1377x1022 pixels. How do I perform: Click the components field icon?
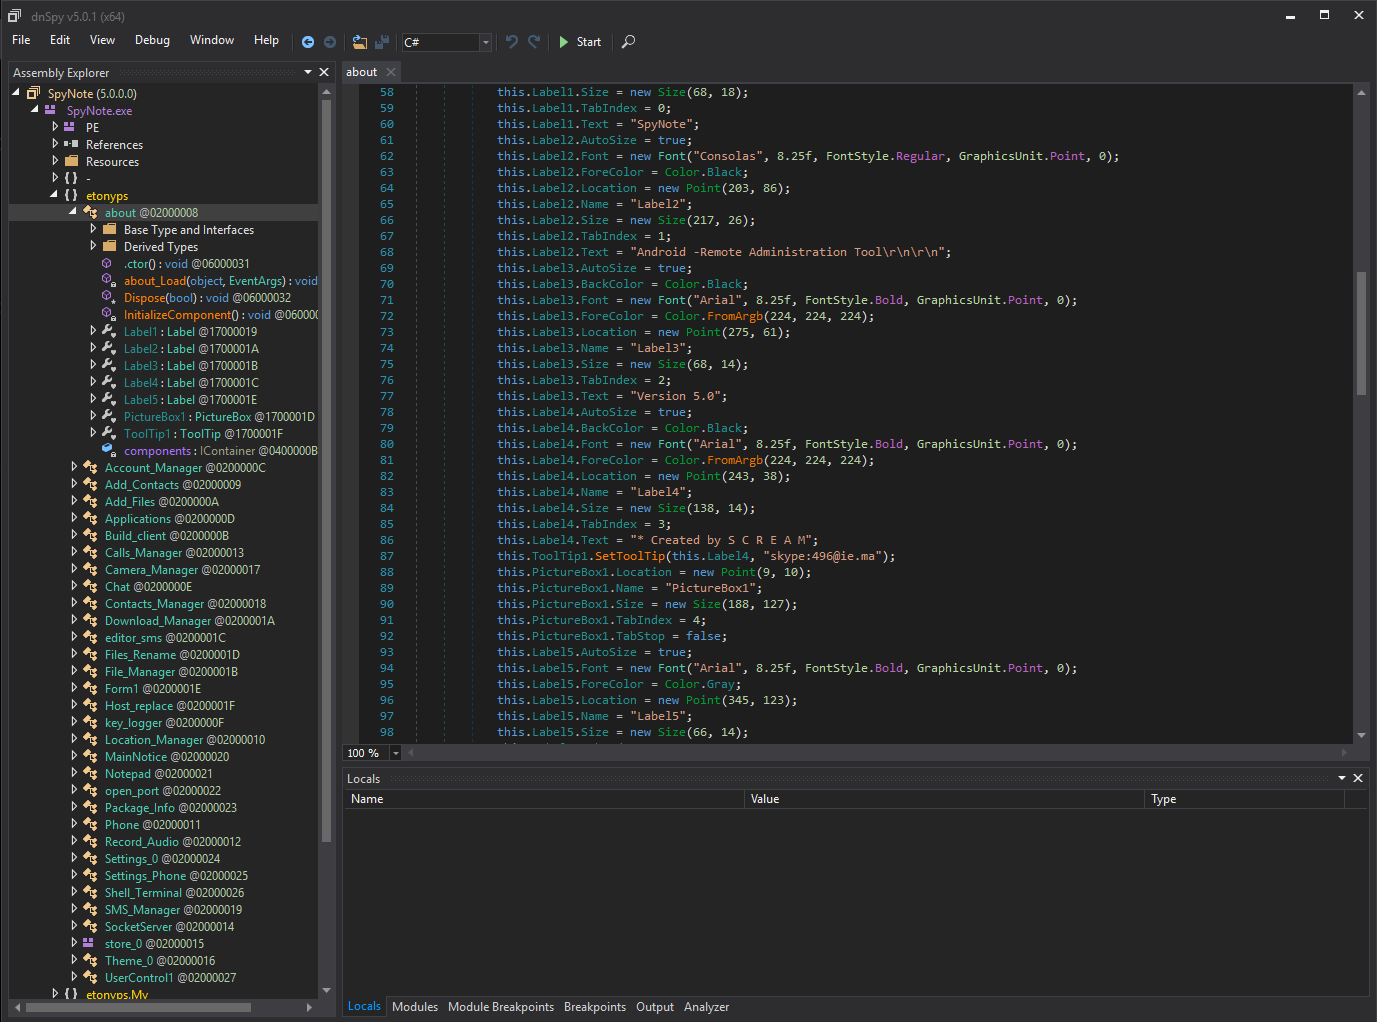coord(108,450)
